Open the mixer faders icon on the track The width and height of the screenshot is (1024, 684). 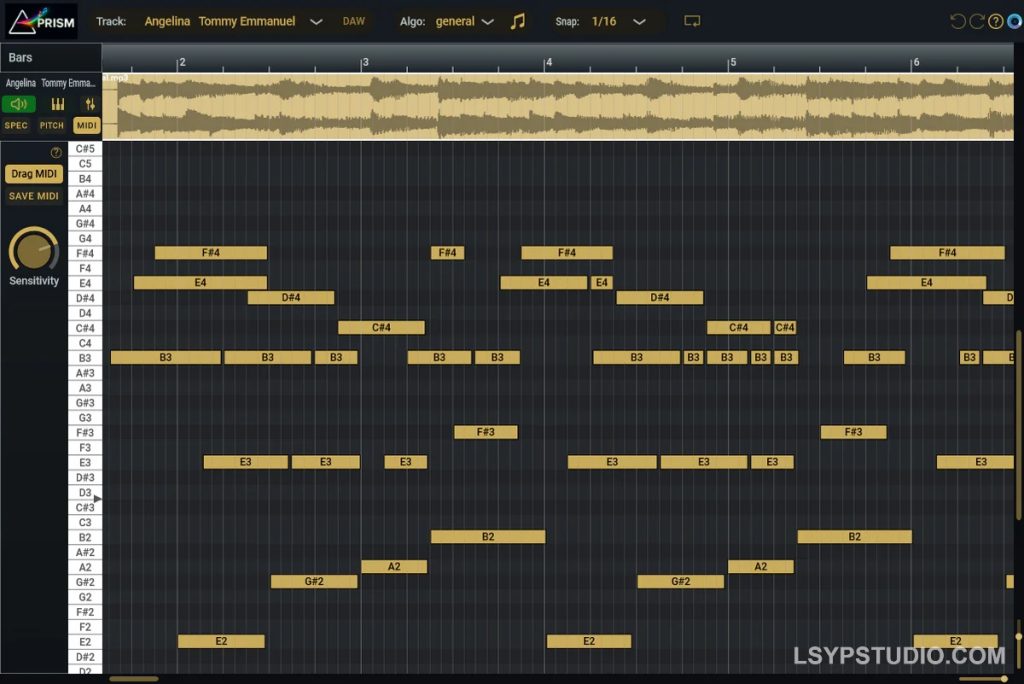pos(88,104)
